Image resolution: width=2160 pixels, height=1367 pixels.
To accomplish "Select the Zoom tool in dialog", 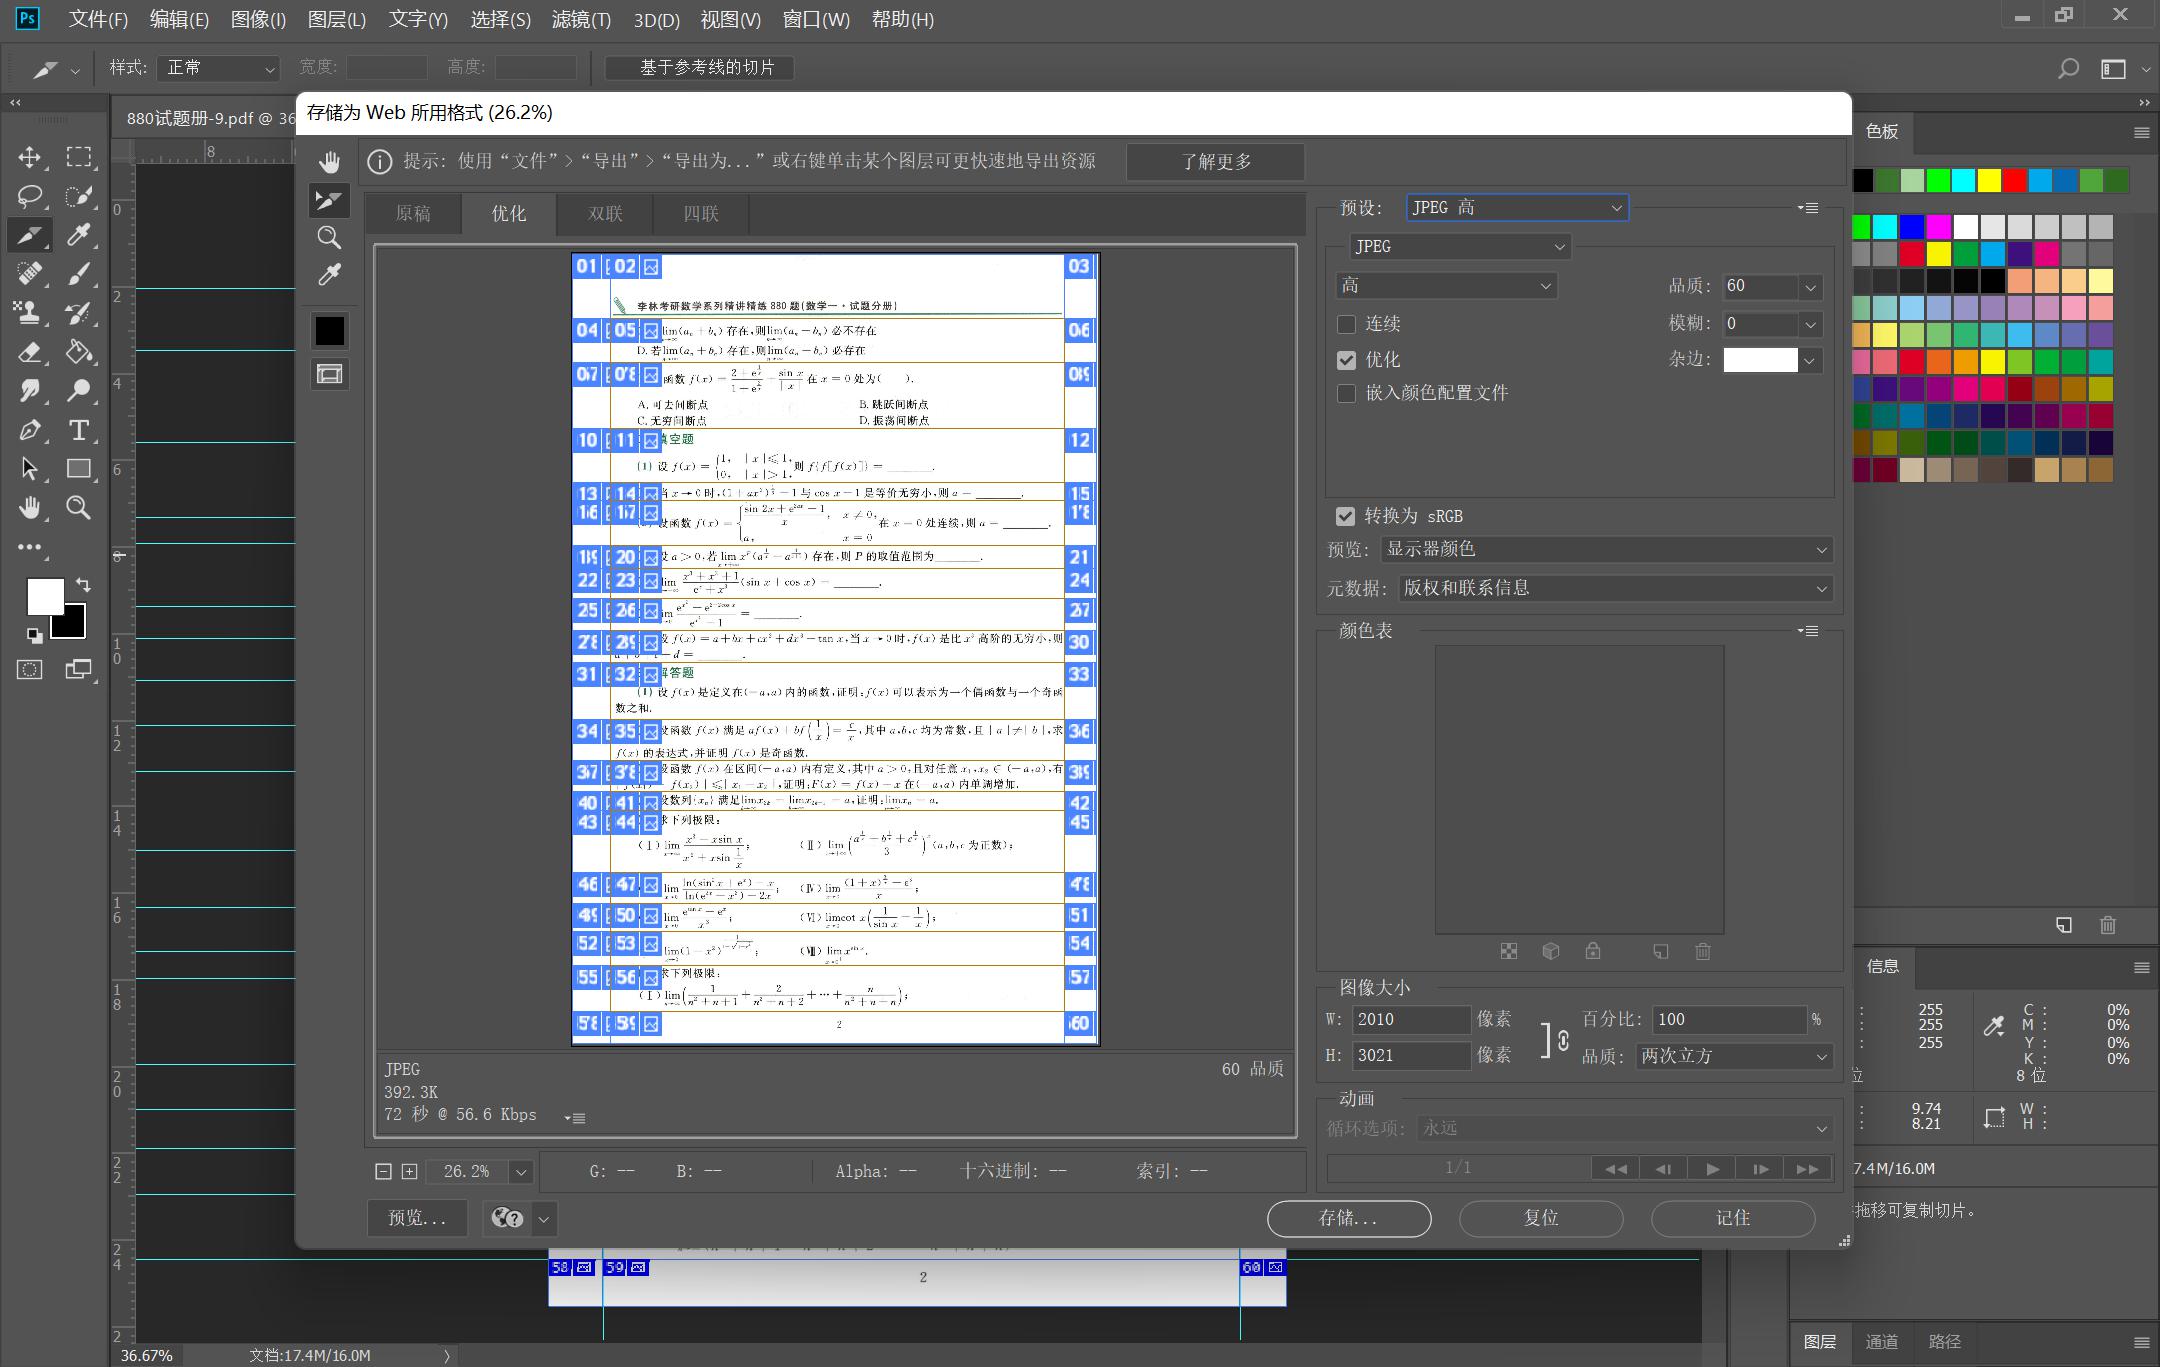I will (x=329, y=237).
